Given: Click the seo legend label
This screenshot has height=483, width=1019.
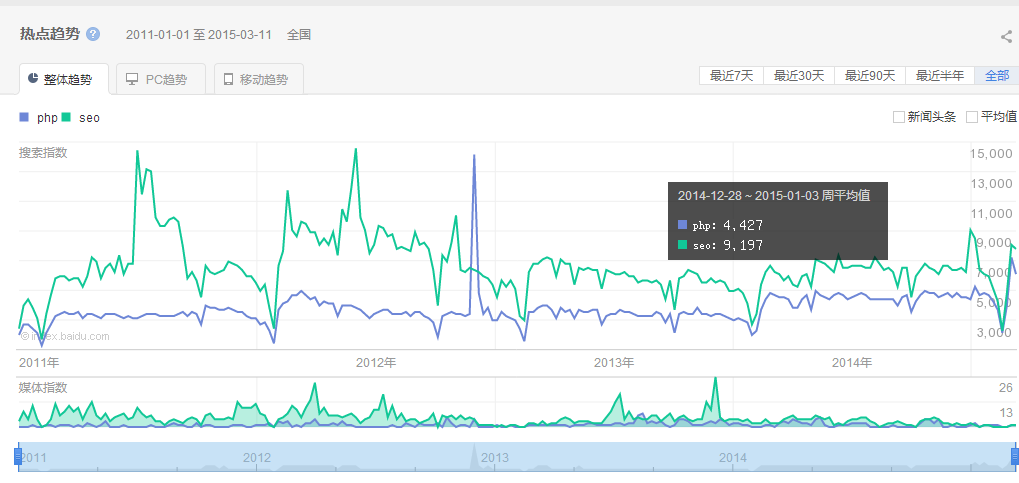Looking at the screenshot, I should tap(89, 118).
